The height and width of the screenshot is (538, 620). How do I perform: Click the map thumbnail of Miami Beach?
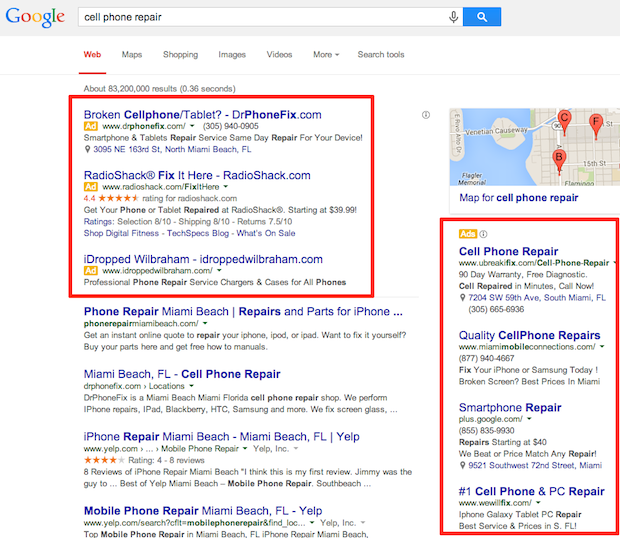(530, 147)
